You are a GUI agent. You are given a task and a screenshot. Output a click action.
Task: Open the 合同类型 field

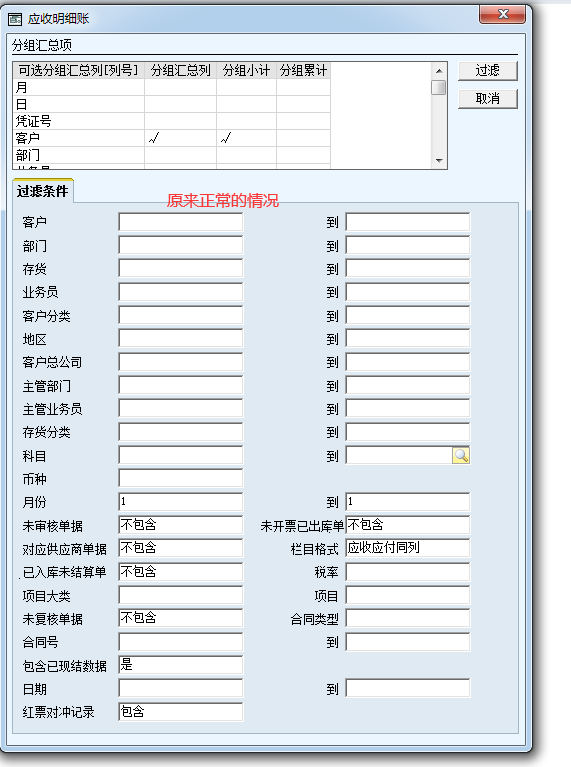[x=408, y=618]
